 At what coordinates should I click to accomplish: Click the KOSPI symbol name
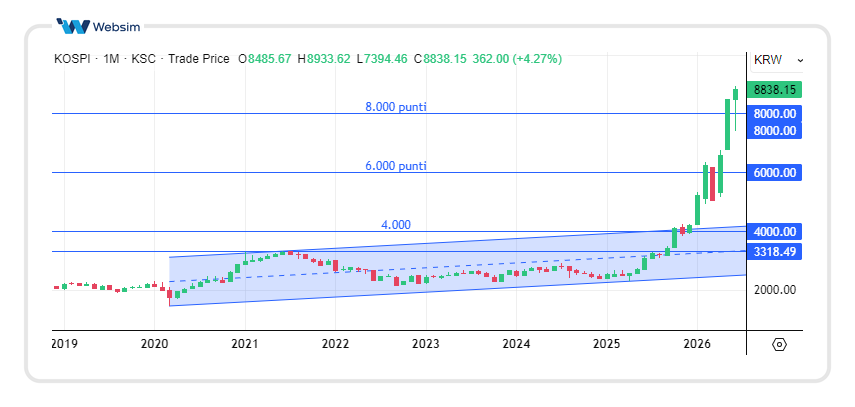71,59
